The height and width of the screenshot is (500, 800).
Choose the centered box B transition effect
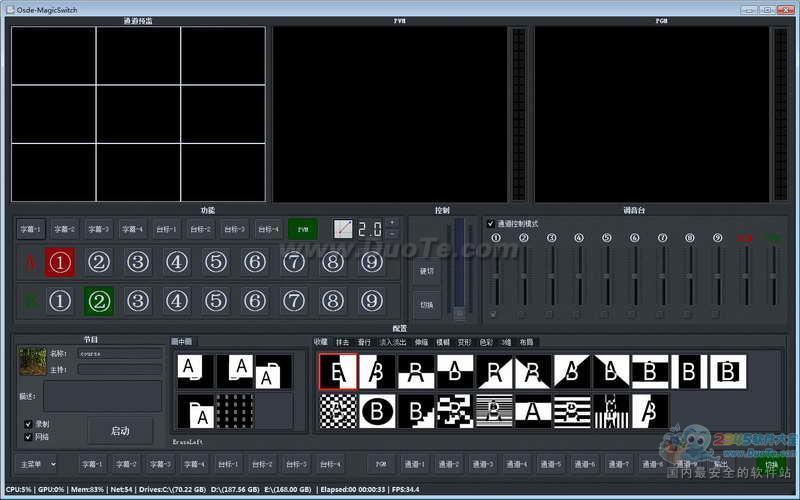click(728, 372)
